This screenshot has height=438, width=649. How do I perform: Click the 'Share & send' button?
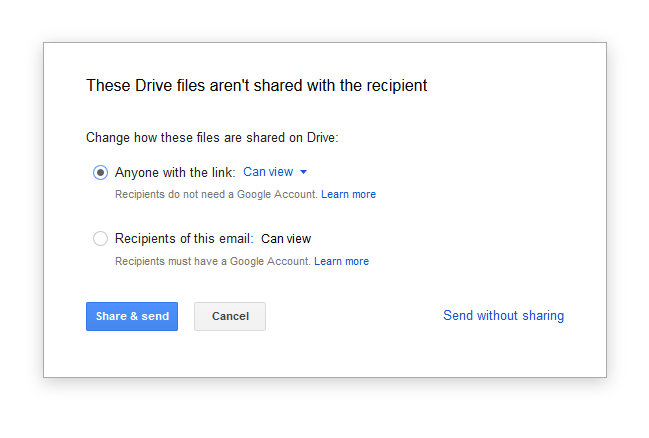pos(132,316)
